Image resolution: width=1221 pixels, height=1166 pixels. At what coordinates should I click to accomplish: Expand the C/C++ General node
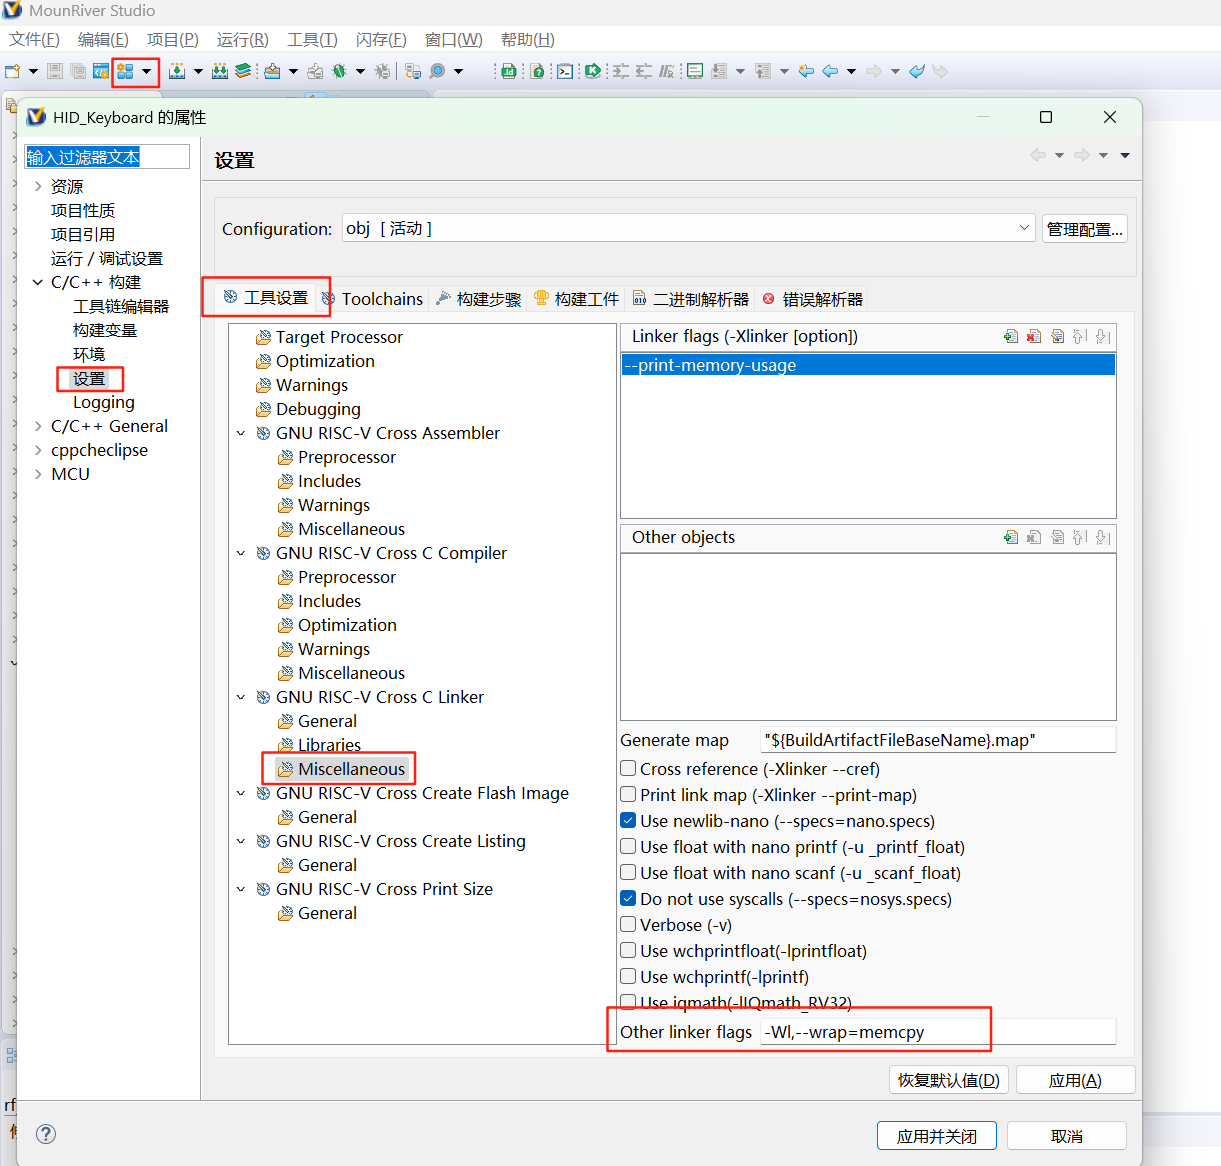38,426
